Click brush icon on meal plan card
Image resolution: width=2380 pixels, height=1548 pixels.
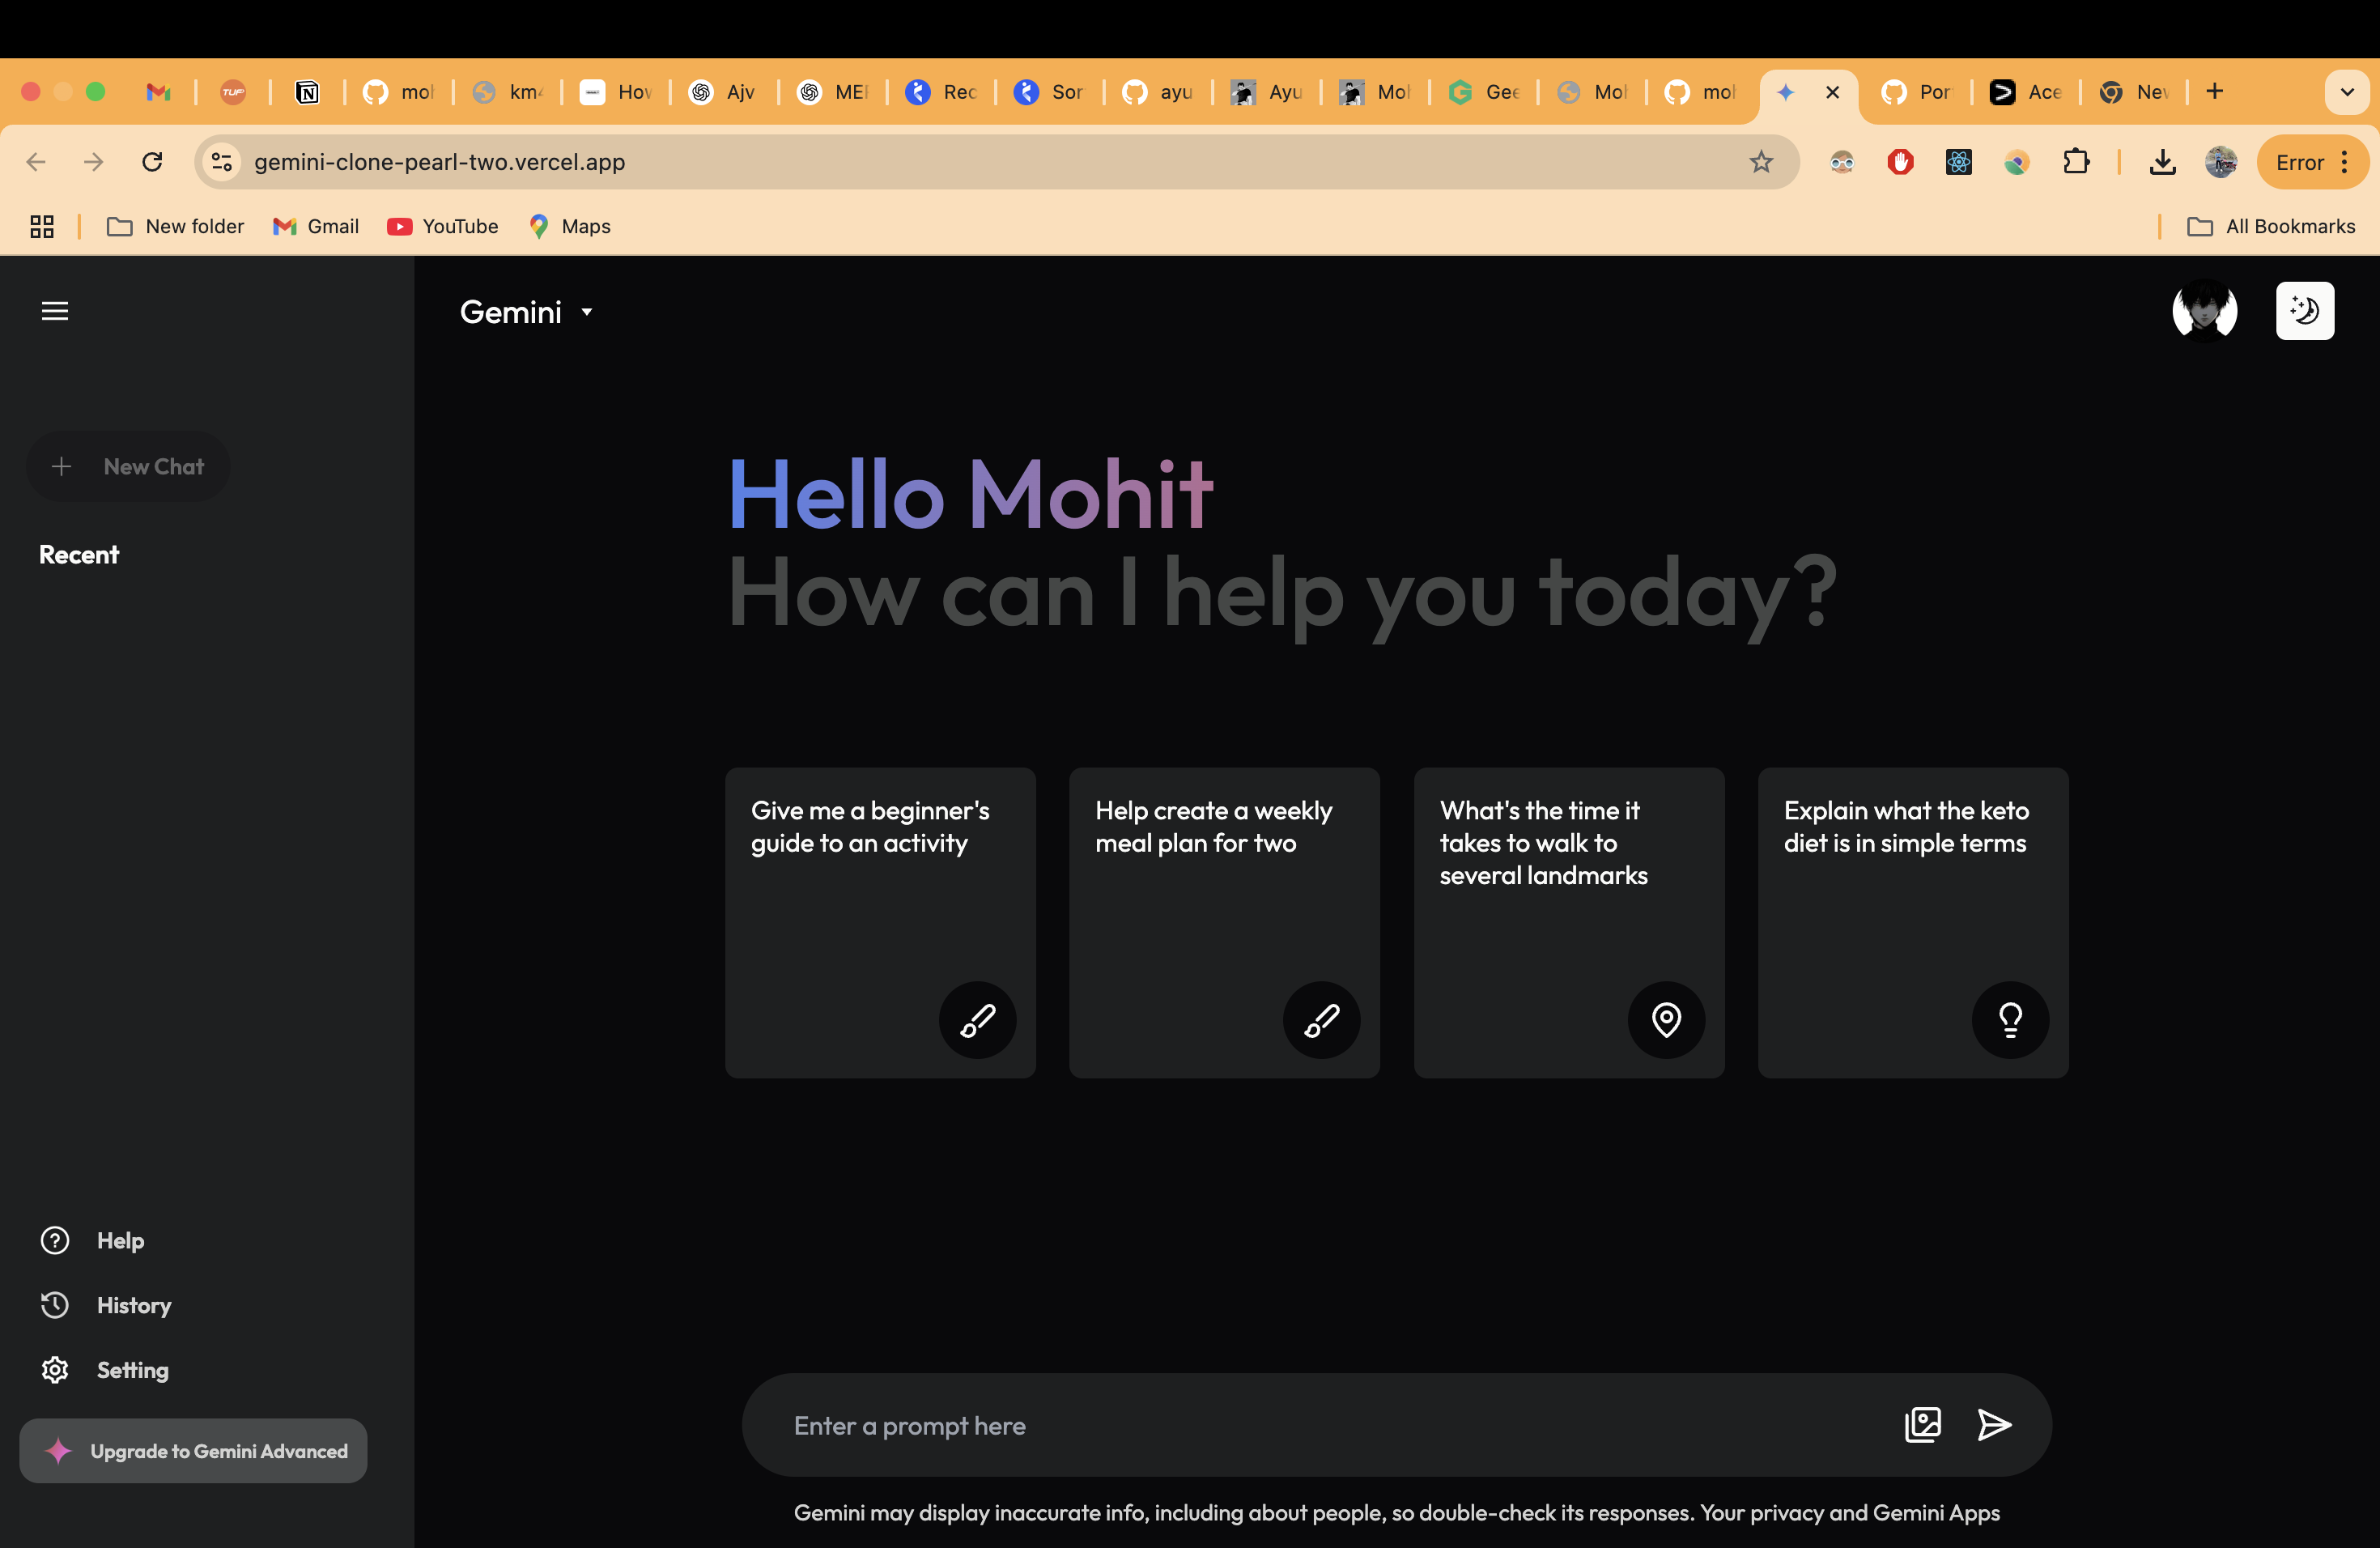1321,1019
